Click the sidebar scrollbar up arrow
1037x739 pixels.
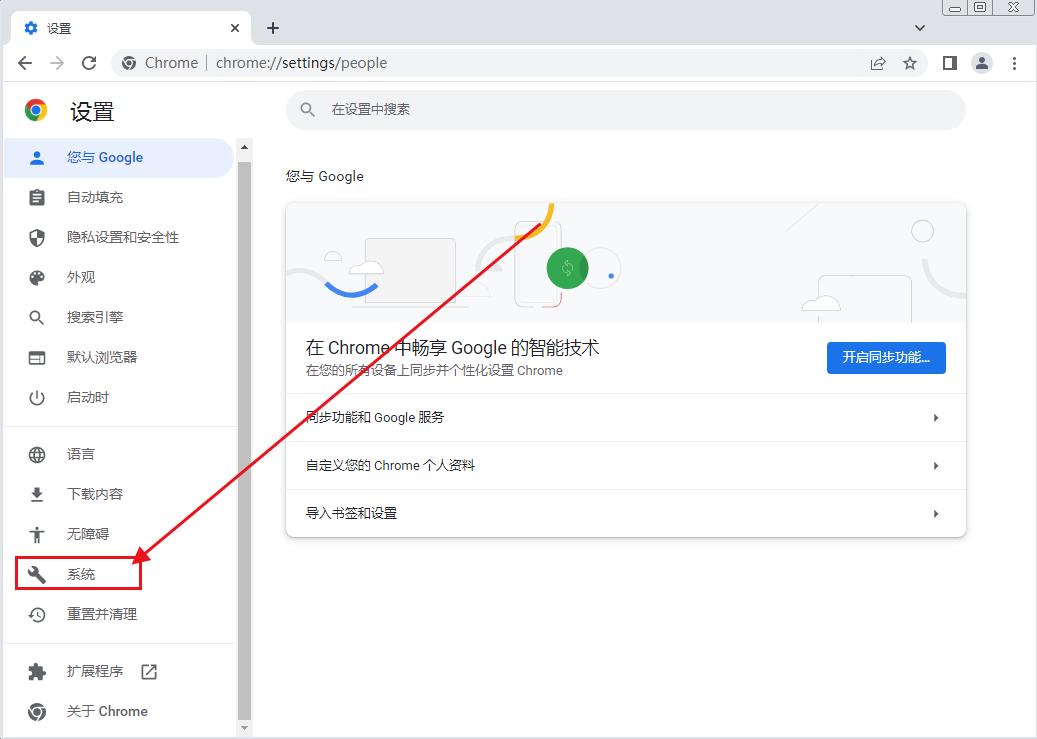pyautogui.click(x=244, y=148)
